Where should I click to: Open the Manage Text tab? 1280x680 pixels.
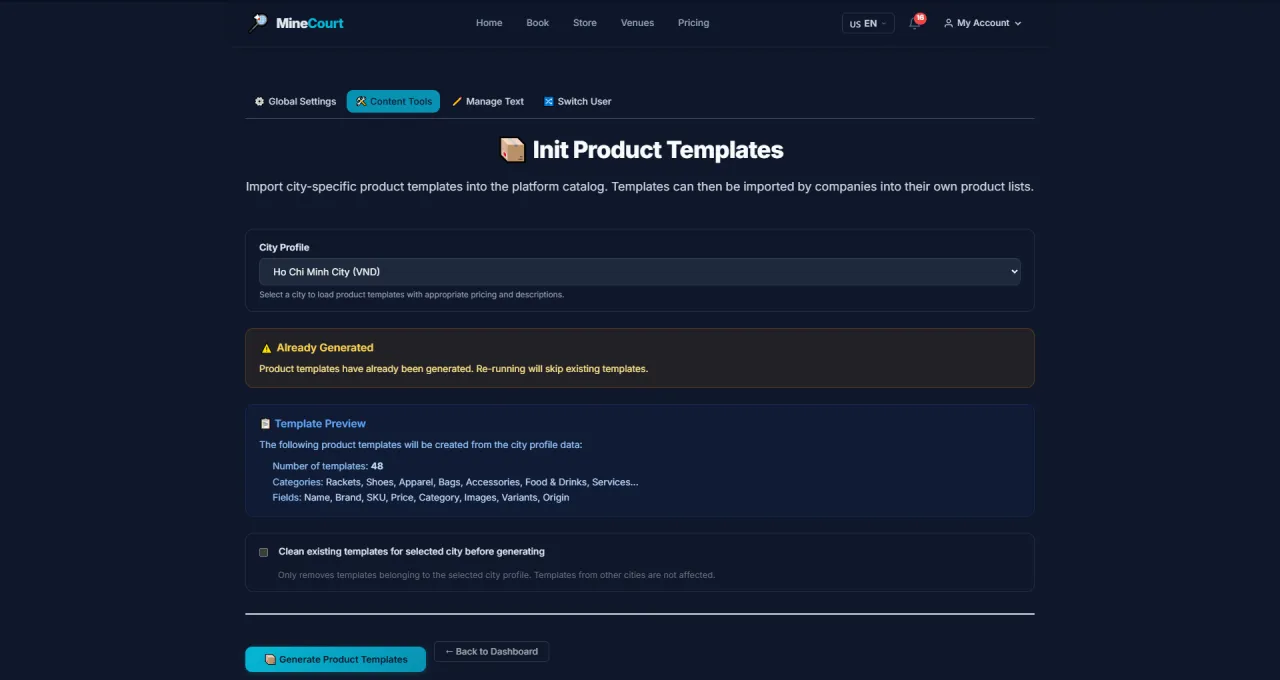pos(488,101)
